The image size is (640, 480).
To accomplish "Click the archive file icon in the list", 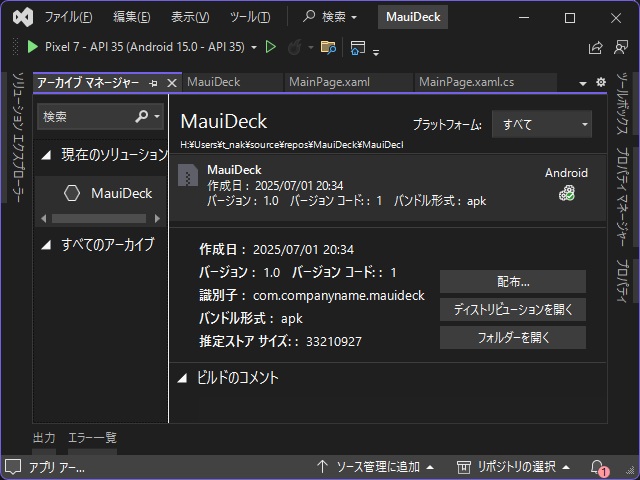I will [188, 175].
